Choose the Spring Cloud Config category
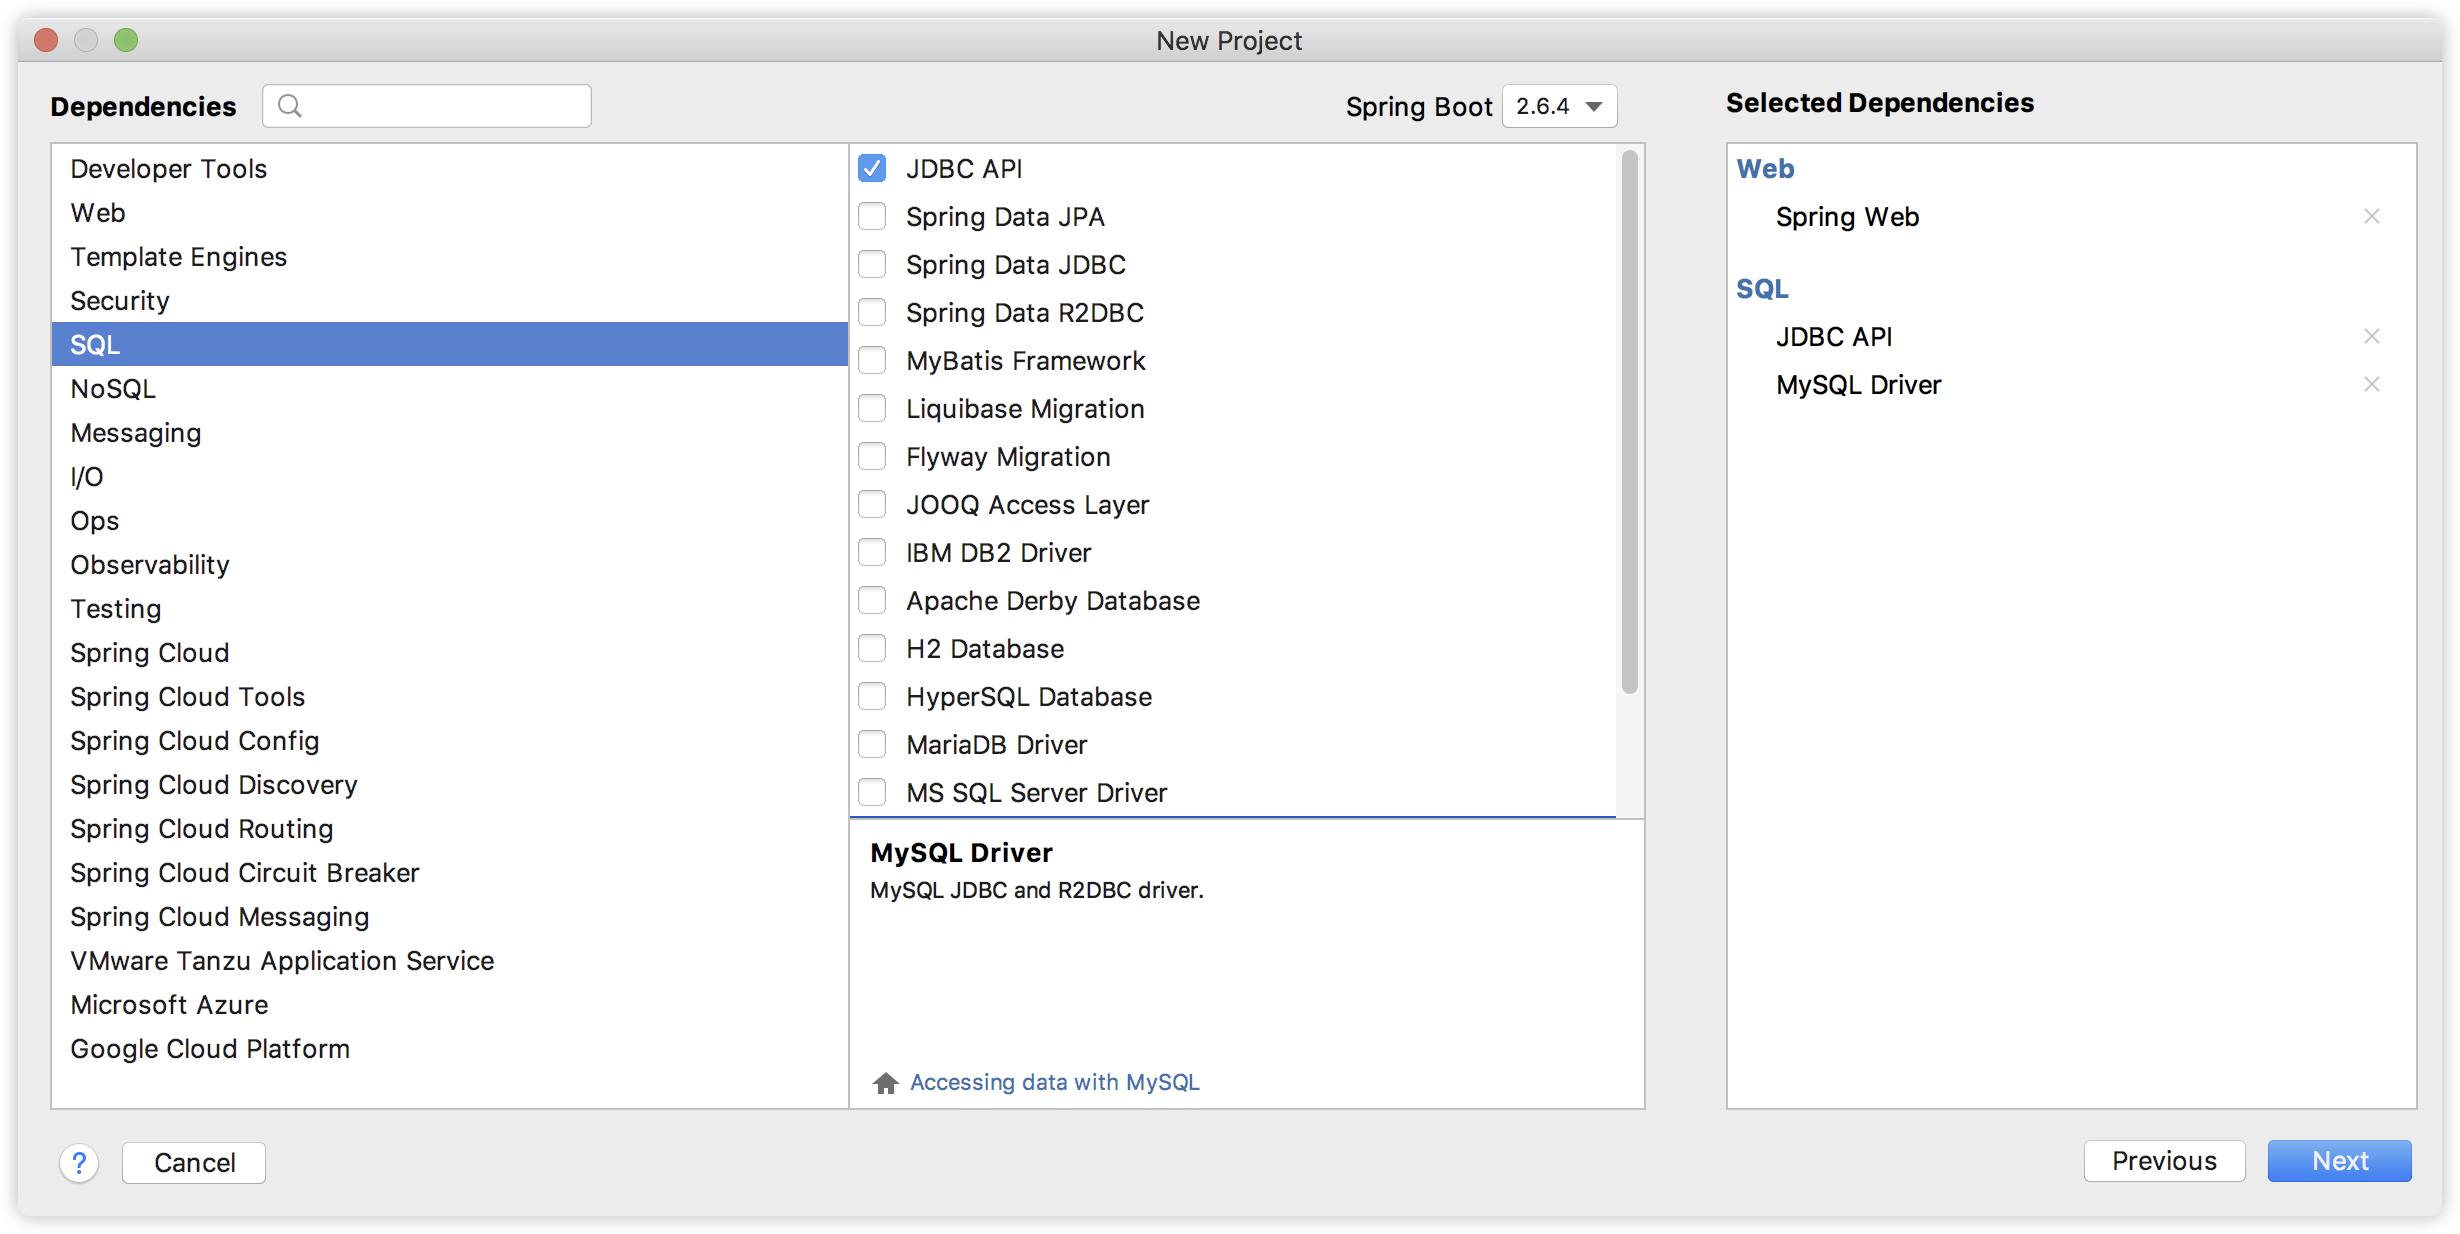Viewport: 2460px width, 1234px height. (194, 741)
